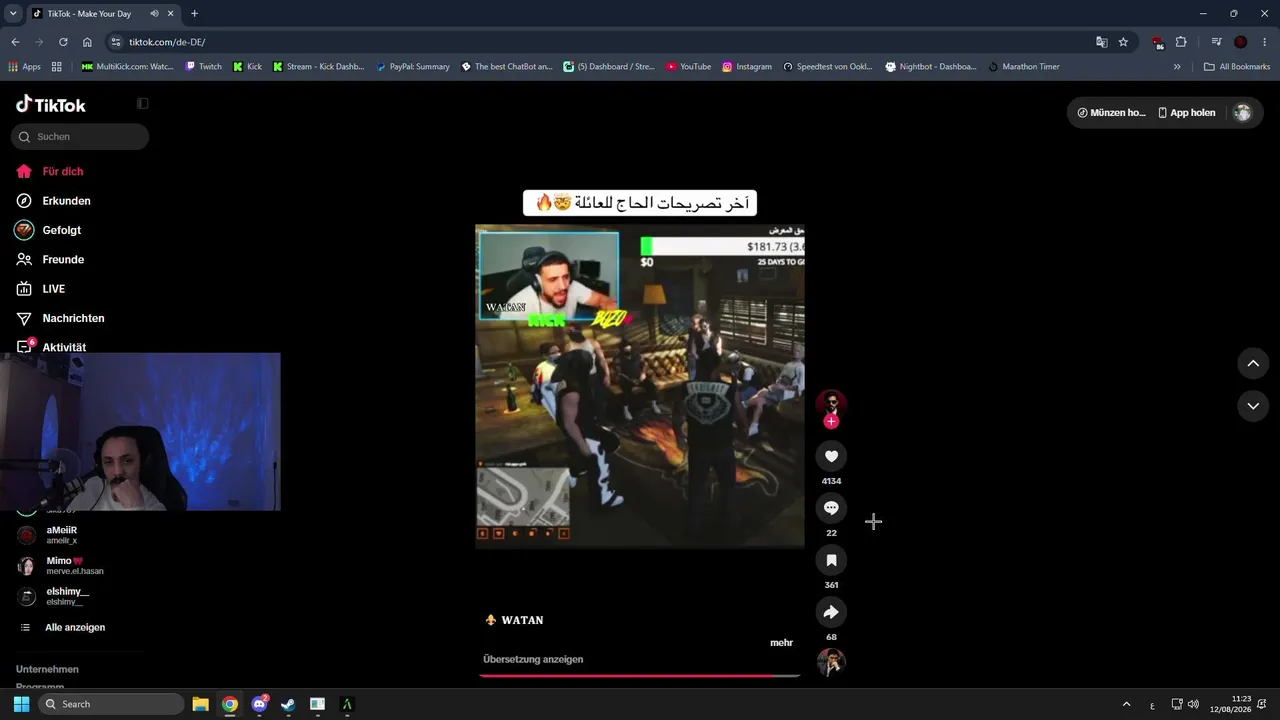Open the Windows Start menu
The image size is (1280, 720).
coord(21,704)
